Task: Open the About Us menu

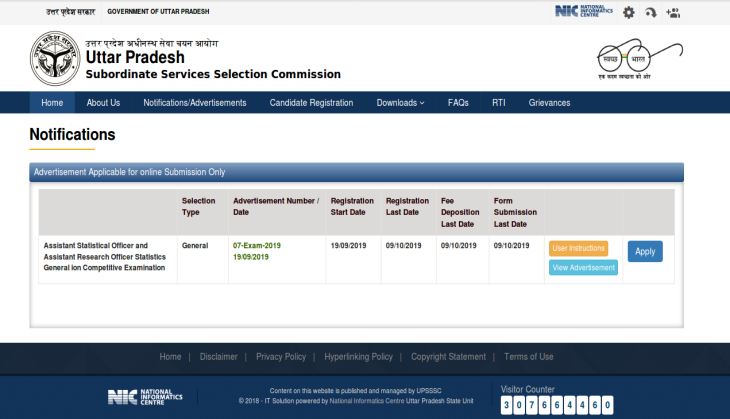Action: pyautogui.click(x=103, y=102)
